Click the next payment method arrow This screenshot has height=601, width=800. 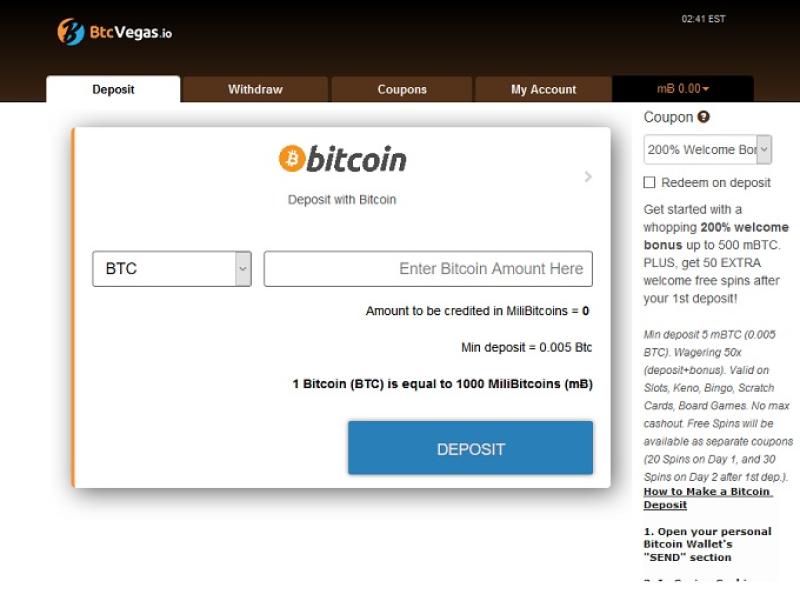(x=588, y=177)
